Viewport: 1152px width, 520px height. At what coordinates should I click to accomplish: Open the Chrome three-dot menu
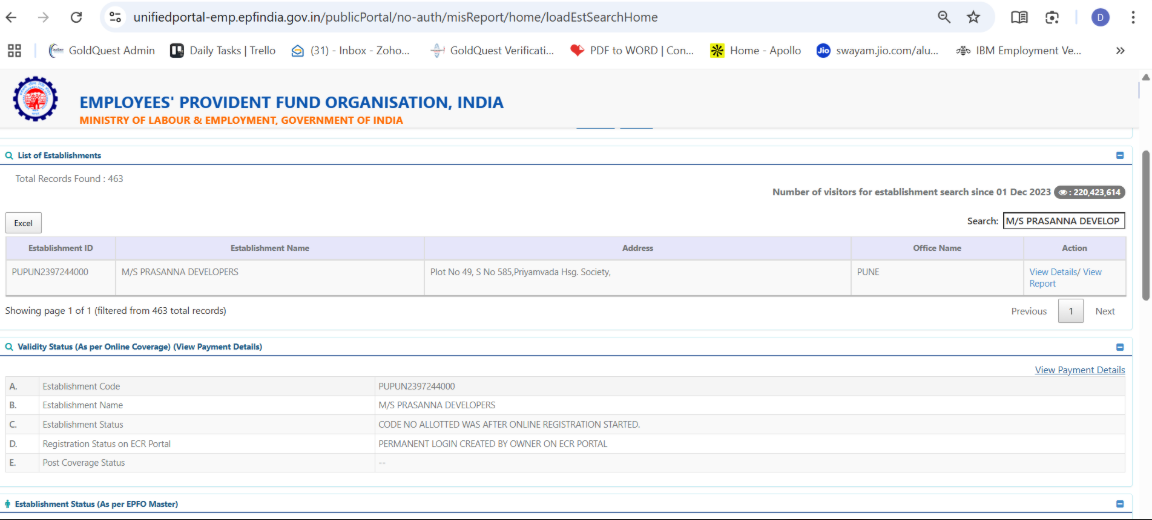(1133, 17)
